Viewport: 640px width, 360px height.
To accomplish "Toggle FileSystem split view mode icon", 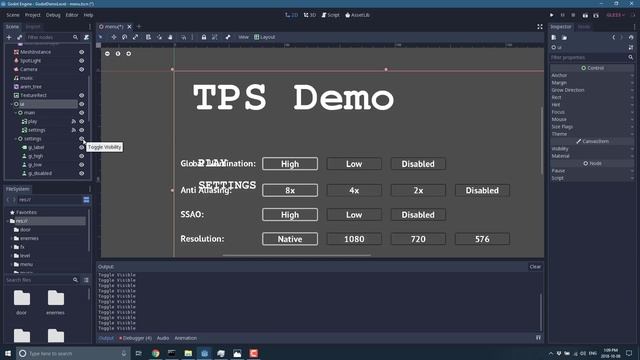I will (86, 200).
